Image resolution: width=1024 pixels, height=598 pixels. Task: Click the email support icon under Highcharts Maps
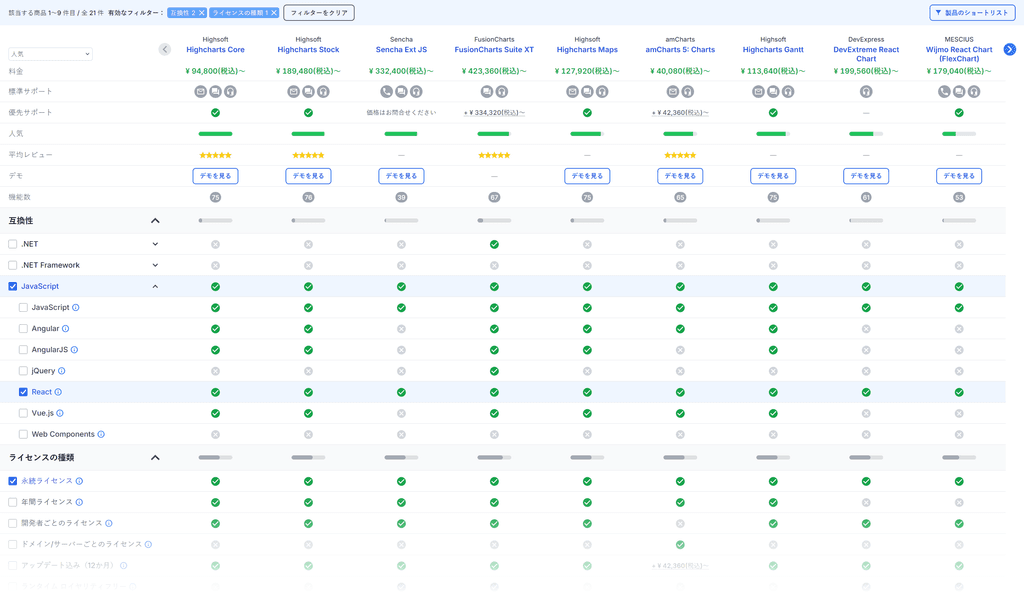click(572, 91)
